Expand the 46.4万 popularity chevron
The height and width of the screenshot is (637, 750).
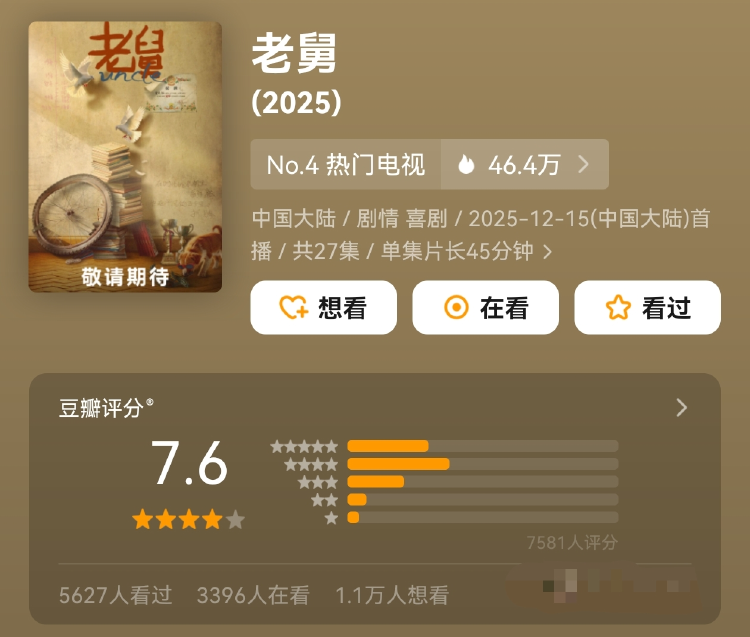pyautogui.click(x=584, y=165)
